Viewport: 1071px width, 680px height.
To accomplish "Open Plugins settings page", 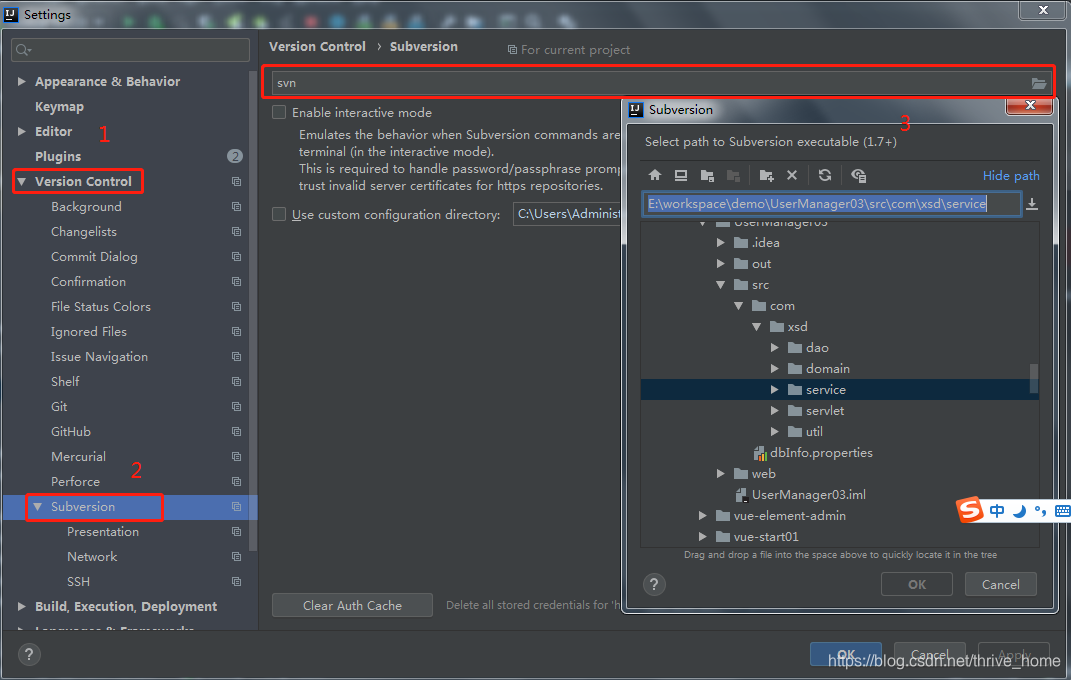I will pyautogui.click(x=58, y=156).
